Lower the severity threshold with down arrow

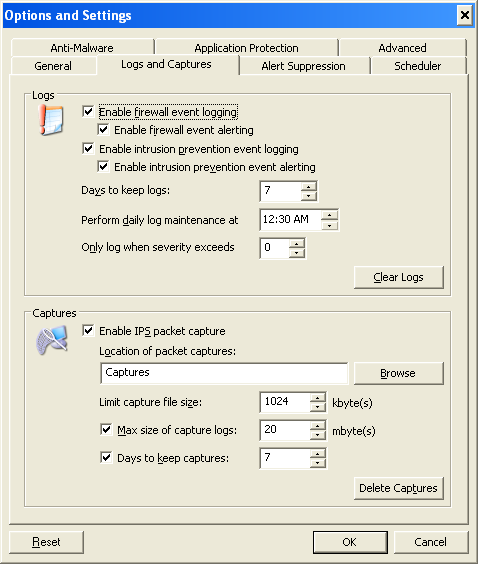click(x=297, y=253)
